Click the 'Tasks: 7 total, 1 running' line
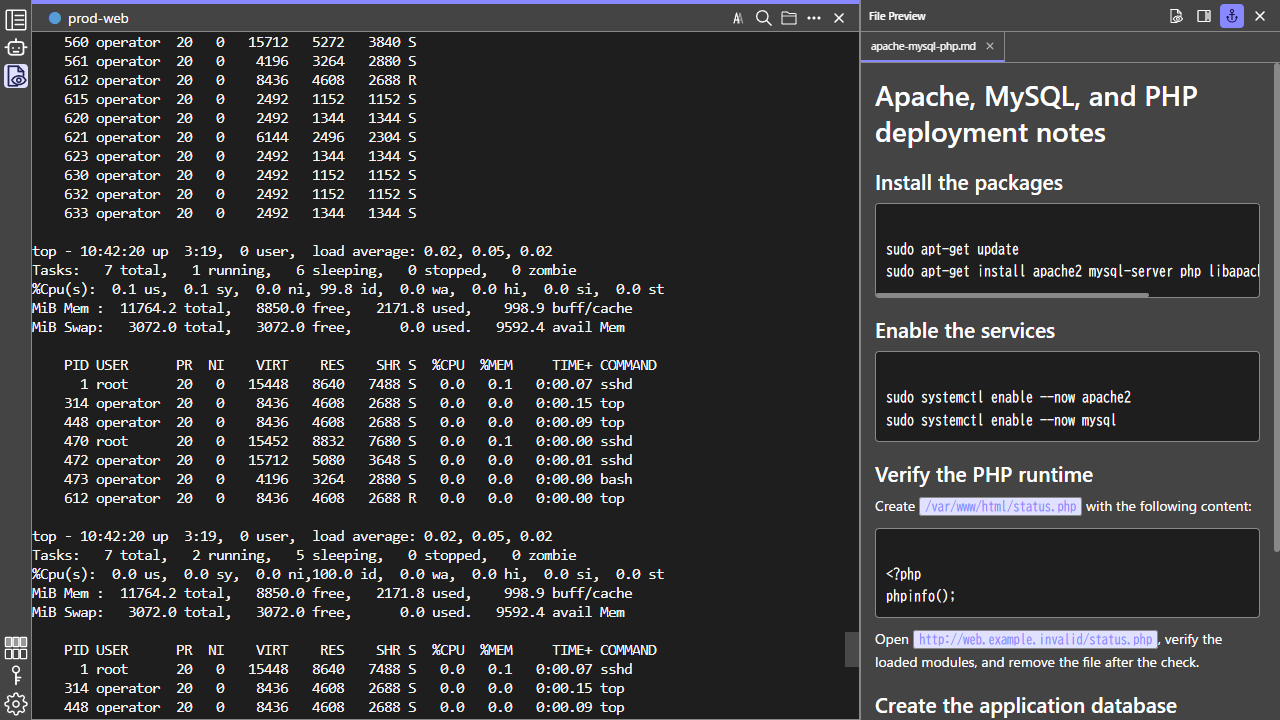Screen dimensions: 1280x720 tap(304, 270)
